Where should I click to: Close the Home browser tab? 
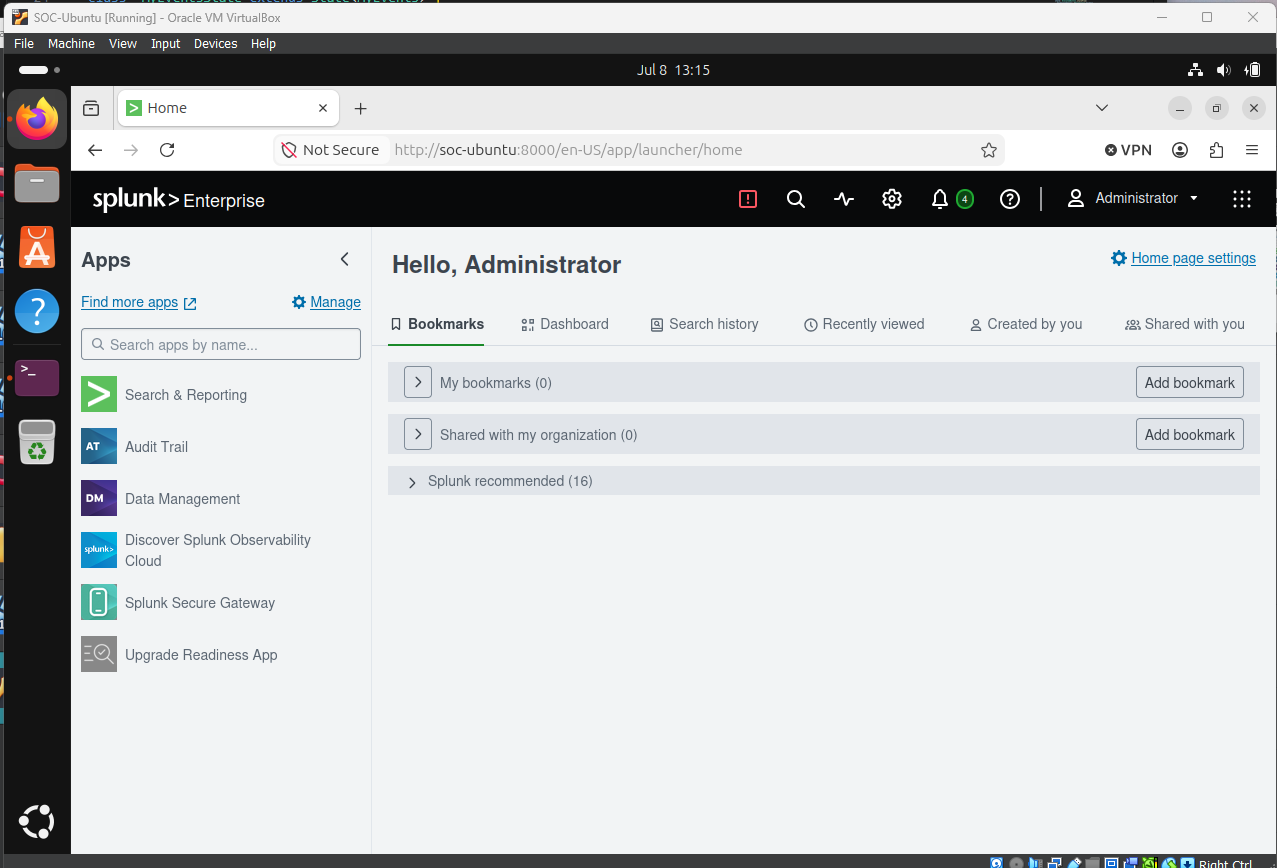(323, 108)
